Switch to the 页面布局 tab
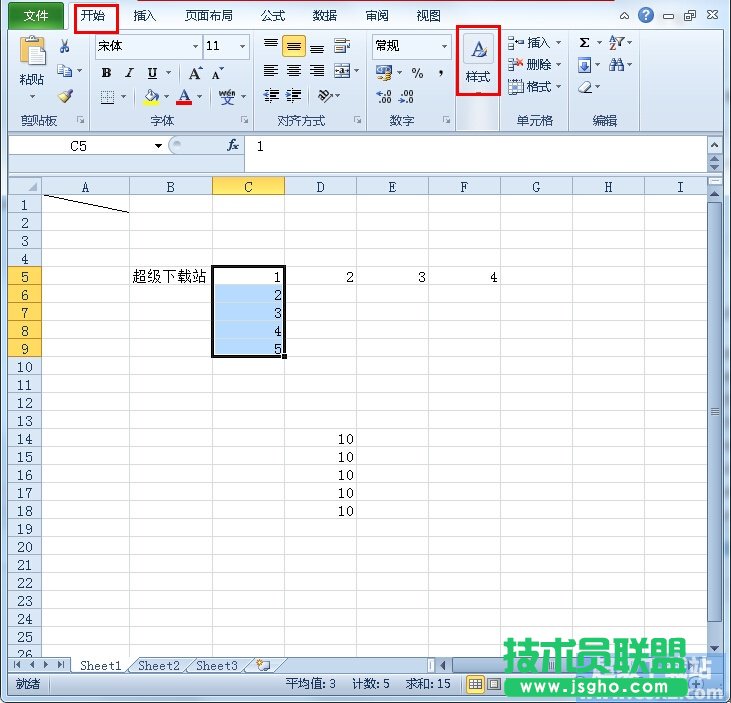Viewport: 731px width, 703px height. 209,16
